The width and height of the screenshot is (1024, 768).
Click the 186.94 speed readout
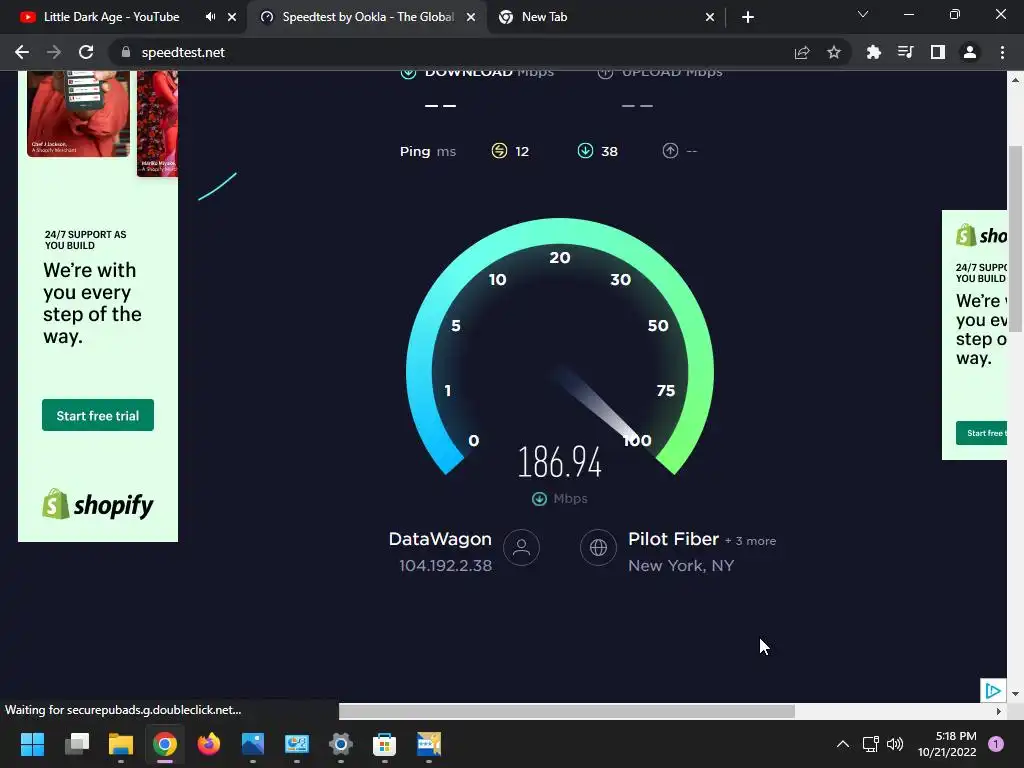[x=560, y=461]
